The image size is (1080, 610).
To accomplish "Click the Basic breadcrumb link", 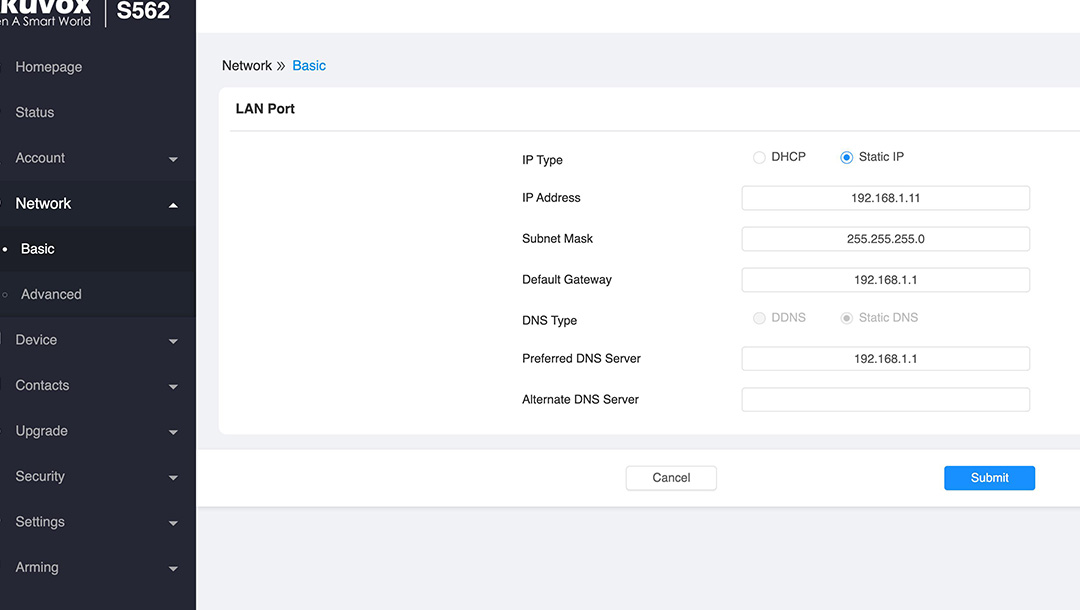I will pos(309,66).
